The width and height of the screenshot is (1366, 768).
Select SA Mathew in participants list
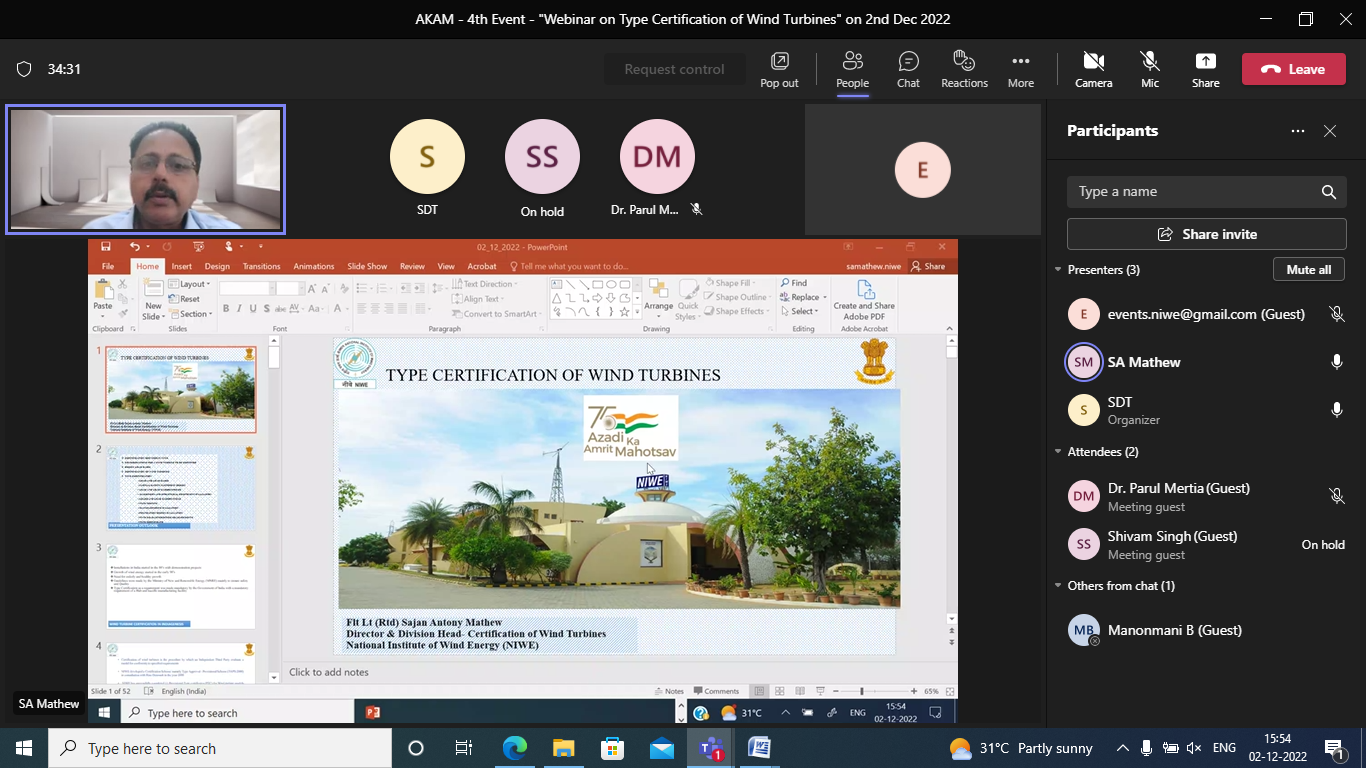pyautogui.click(x=1144, y=362)
